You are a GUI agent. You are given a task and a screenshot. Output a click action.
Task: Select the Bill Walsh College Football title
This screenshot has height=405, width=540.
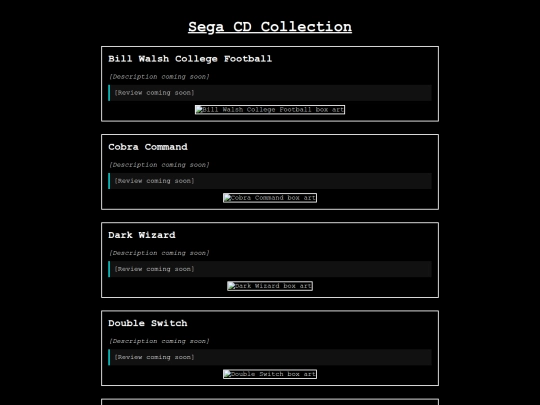tap(190, 59)
